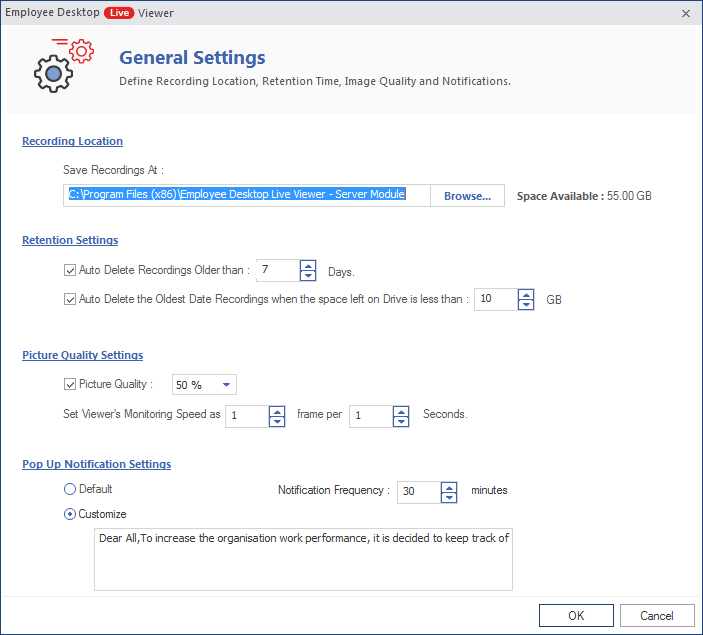703x635 pixels.
Task: Click the OK button
Action: (576, 615)
